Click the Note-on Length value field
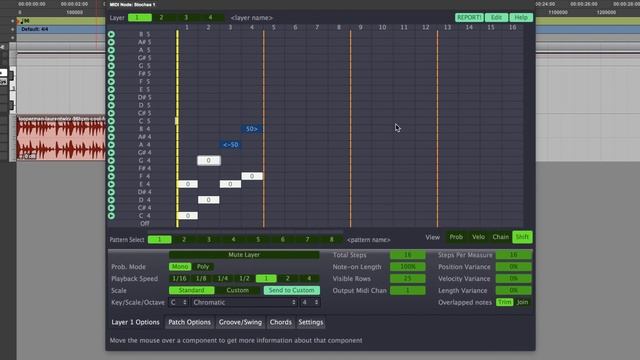640x360 pixels. point(408,267)
